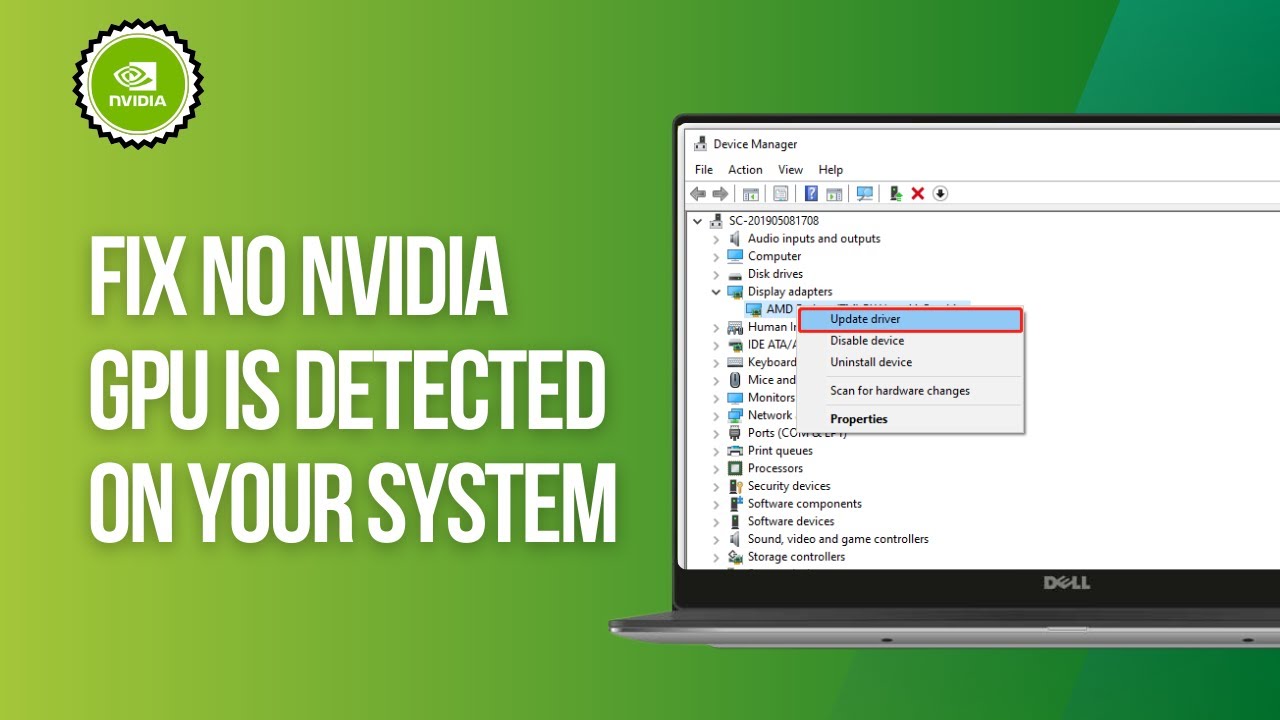Expand the Disk drives category
The width and height of the screenshot is (1280, 720).
pyautogui.click(x=716, y=274)
